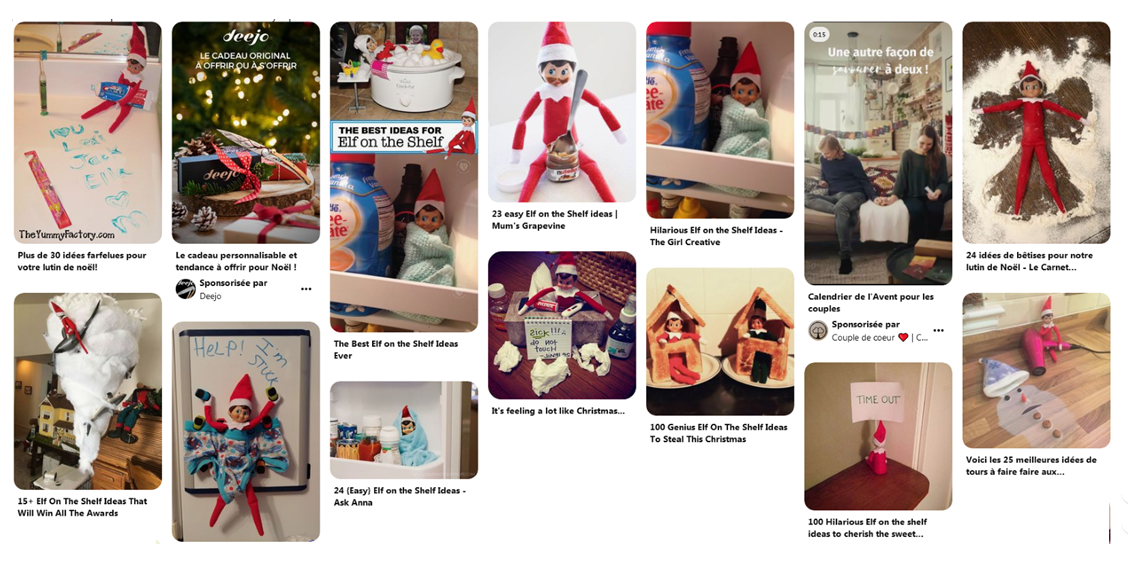Open the melted snowman hairdryer elf pin
Viewport: 1128px width, 564px height.
pyautogui.click(x=1036, y=370)
